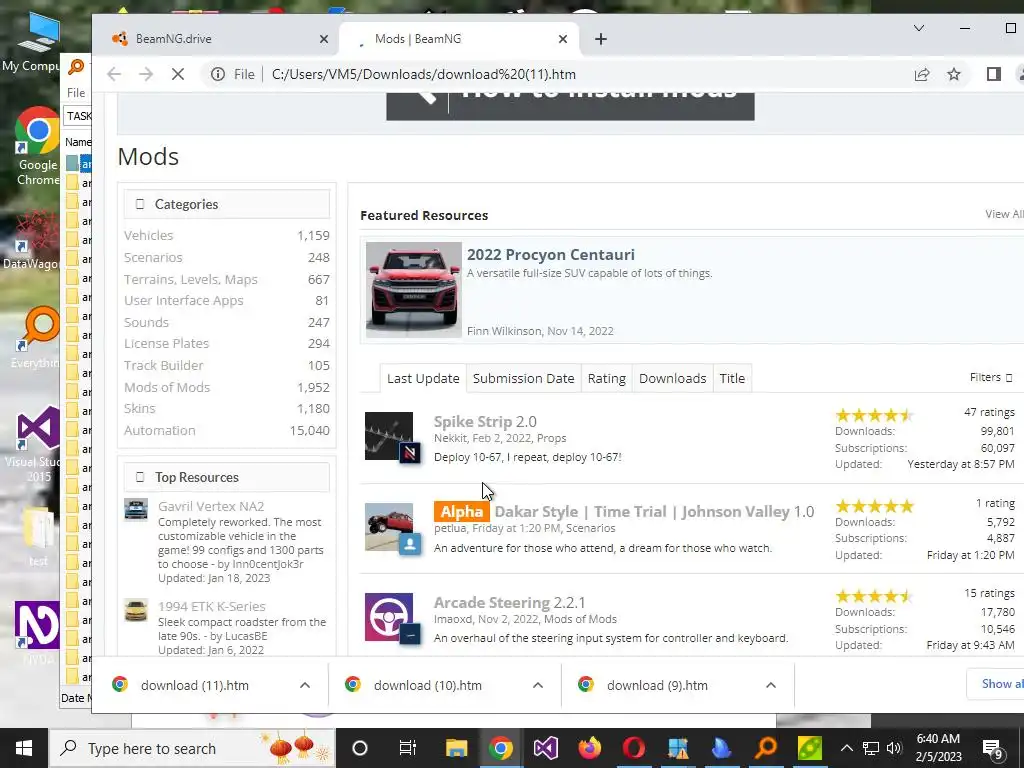
Task: Click the taskbar search box
Action: [x=192, y=748]
